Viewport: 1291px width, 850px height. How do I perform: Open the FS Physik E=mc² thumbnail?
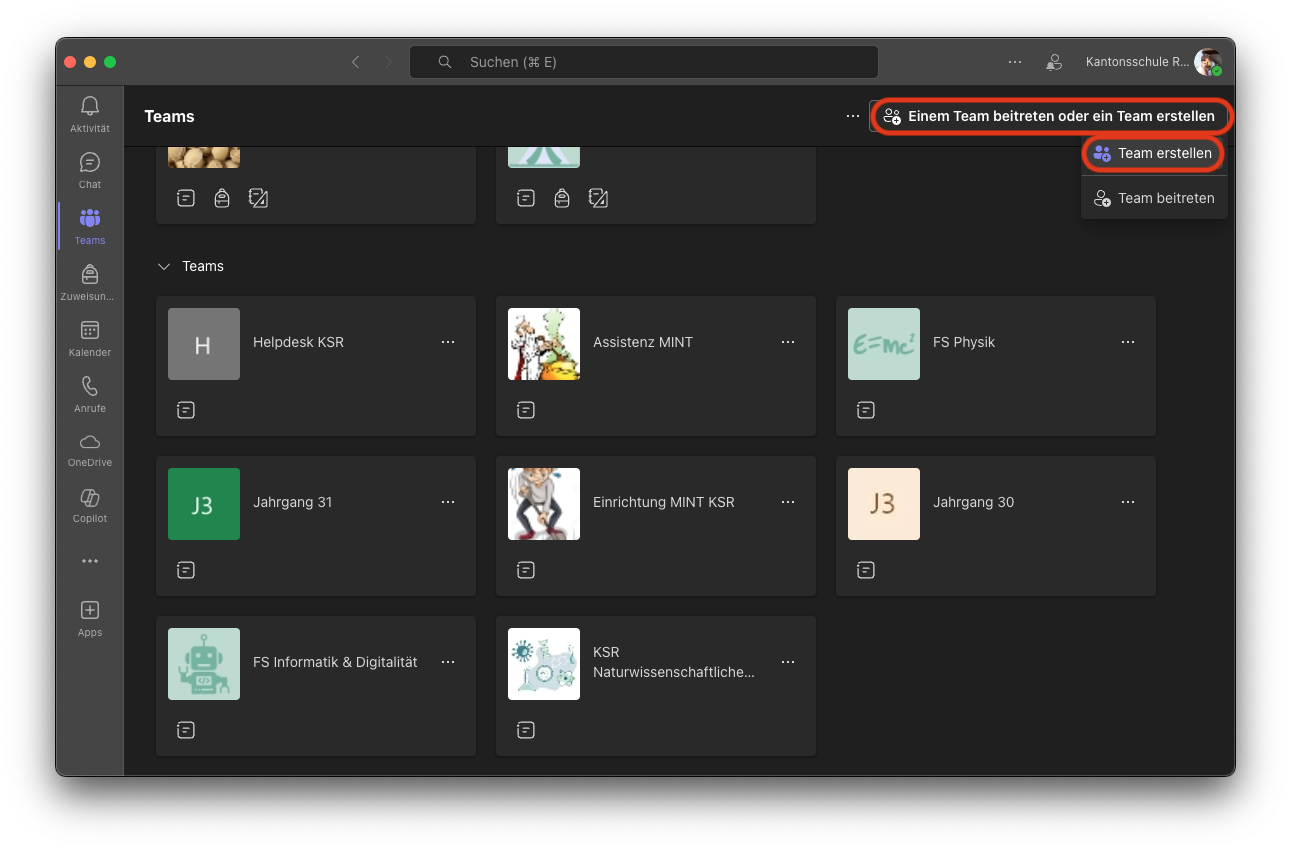(884, 344)
